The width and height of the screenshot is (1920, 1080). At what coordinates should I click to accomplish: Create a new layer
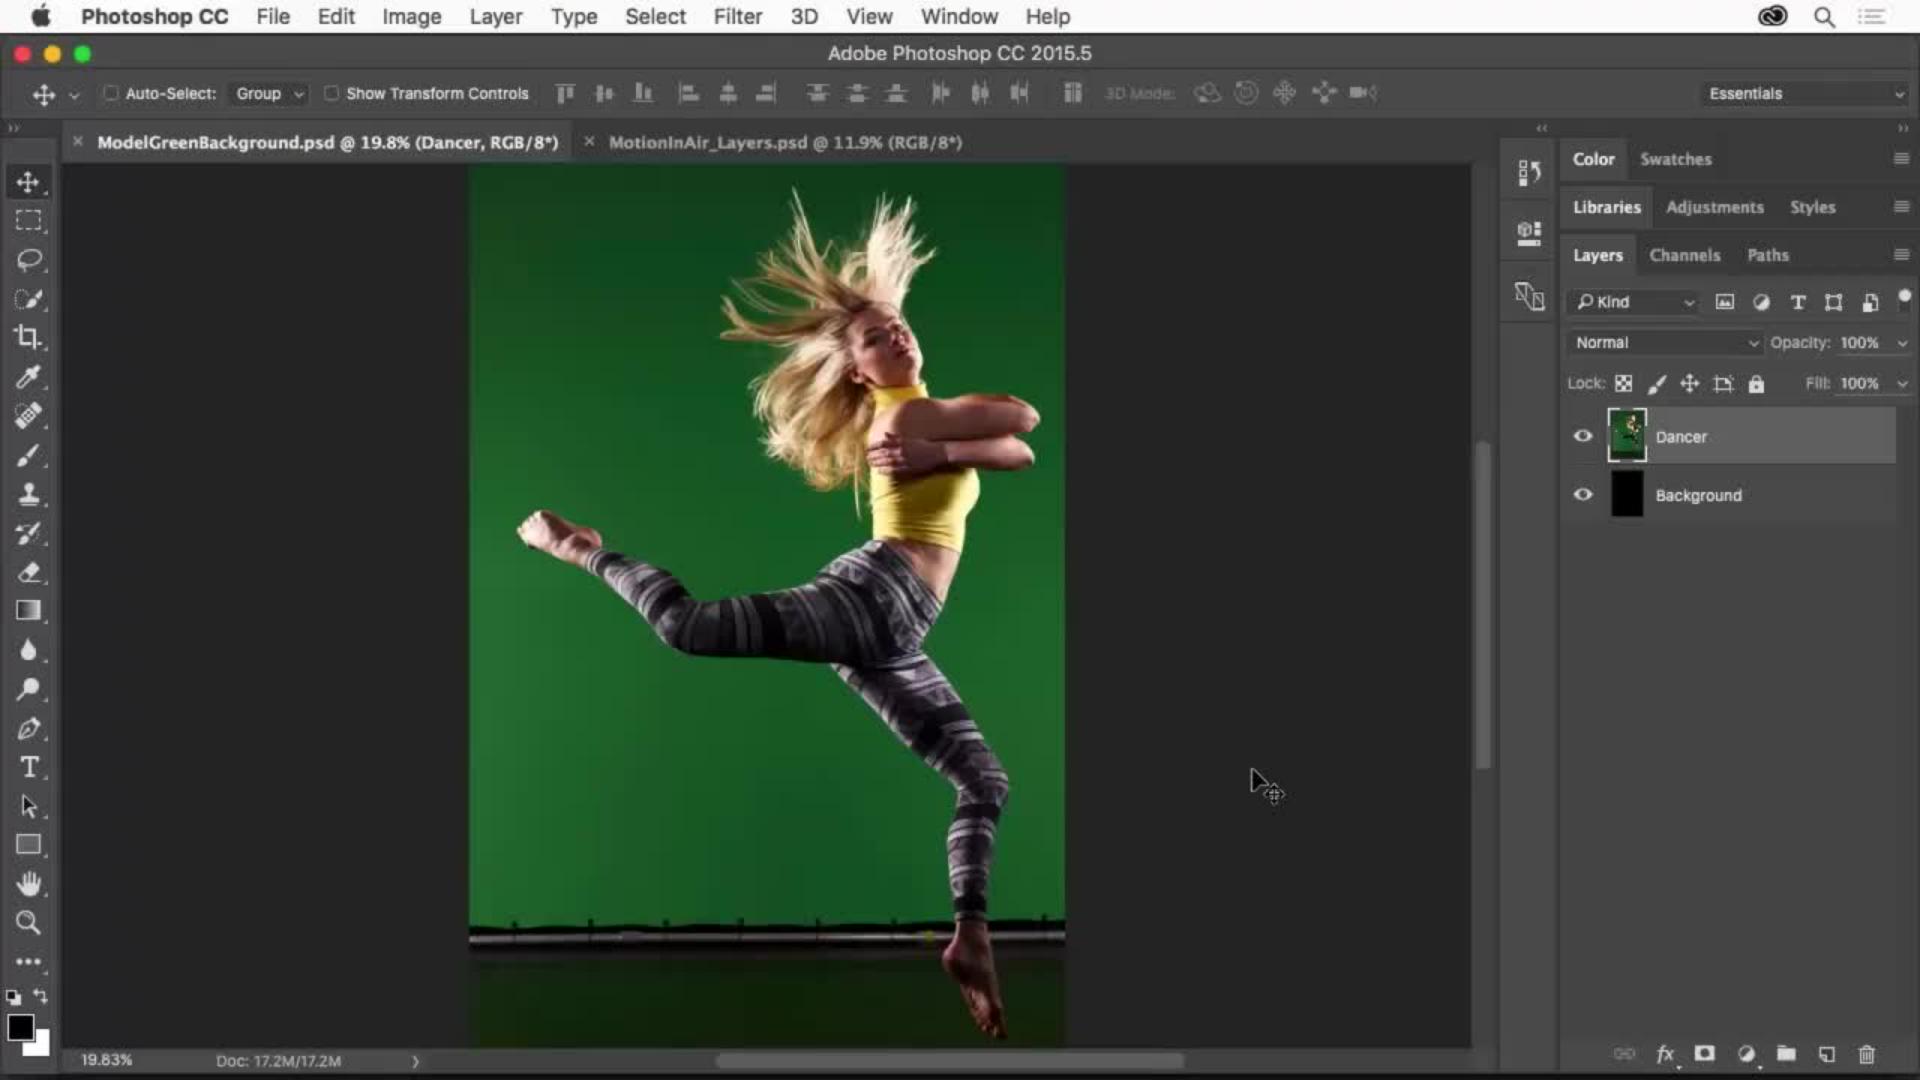1826,1054
